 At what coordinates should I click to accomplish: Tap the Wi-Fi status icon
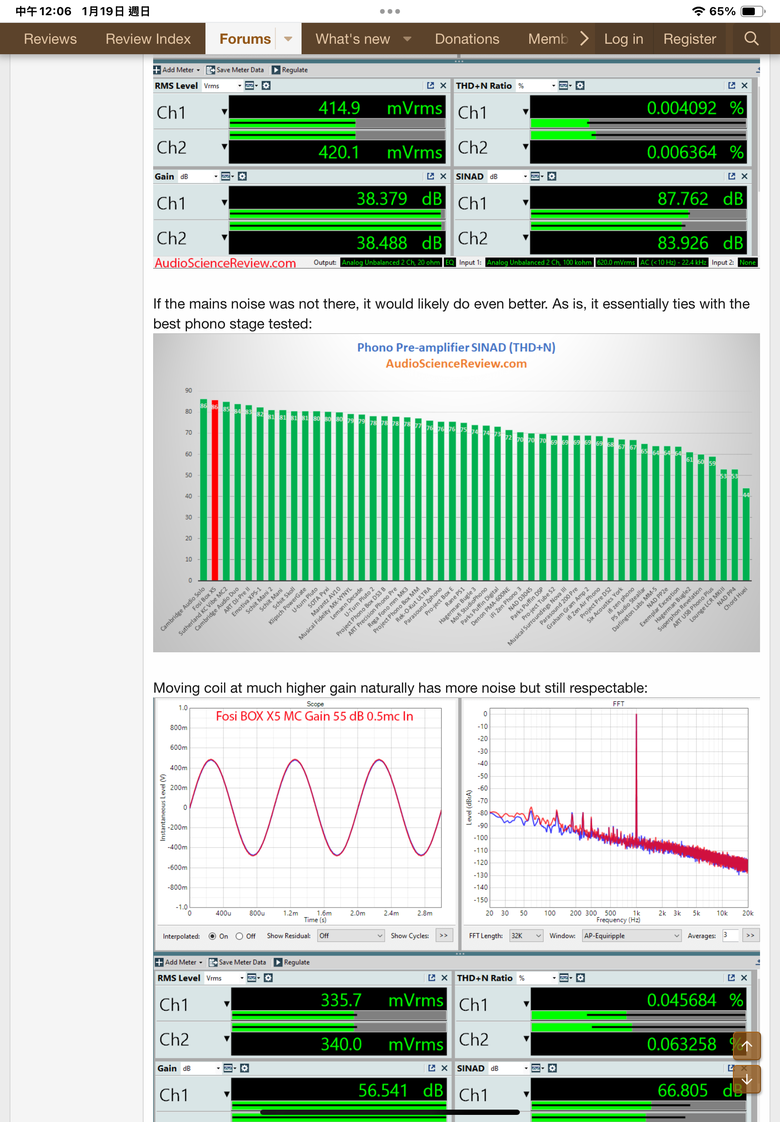coord(698,11)
